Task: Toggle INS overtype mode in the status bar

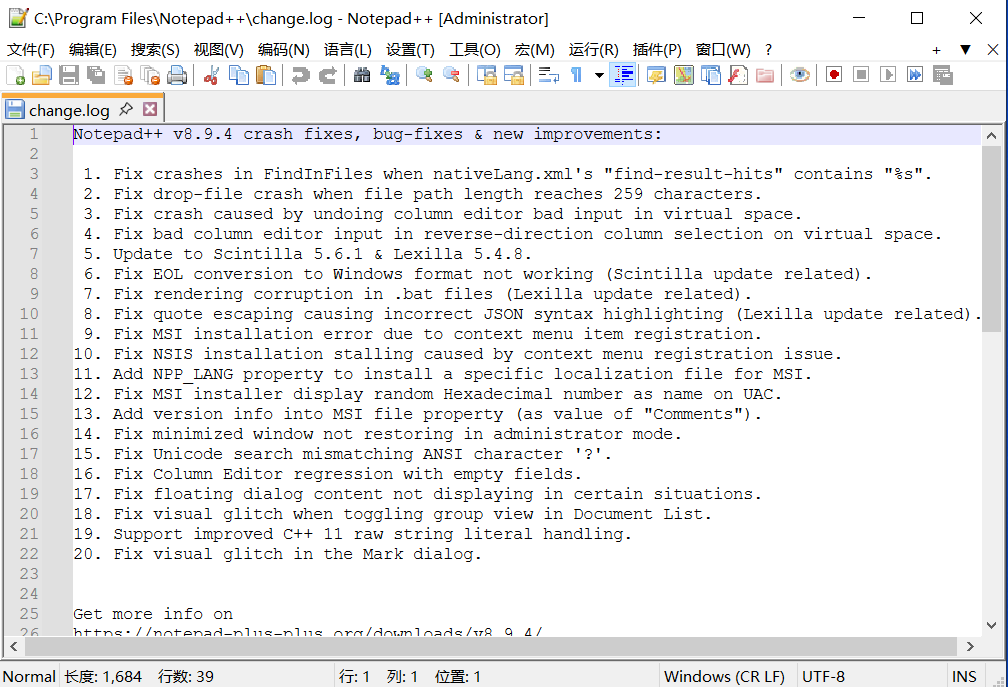Action: click(x=964, y=677)
